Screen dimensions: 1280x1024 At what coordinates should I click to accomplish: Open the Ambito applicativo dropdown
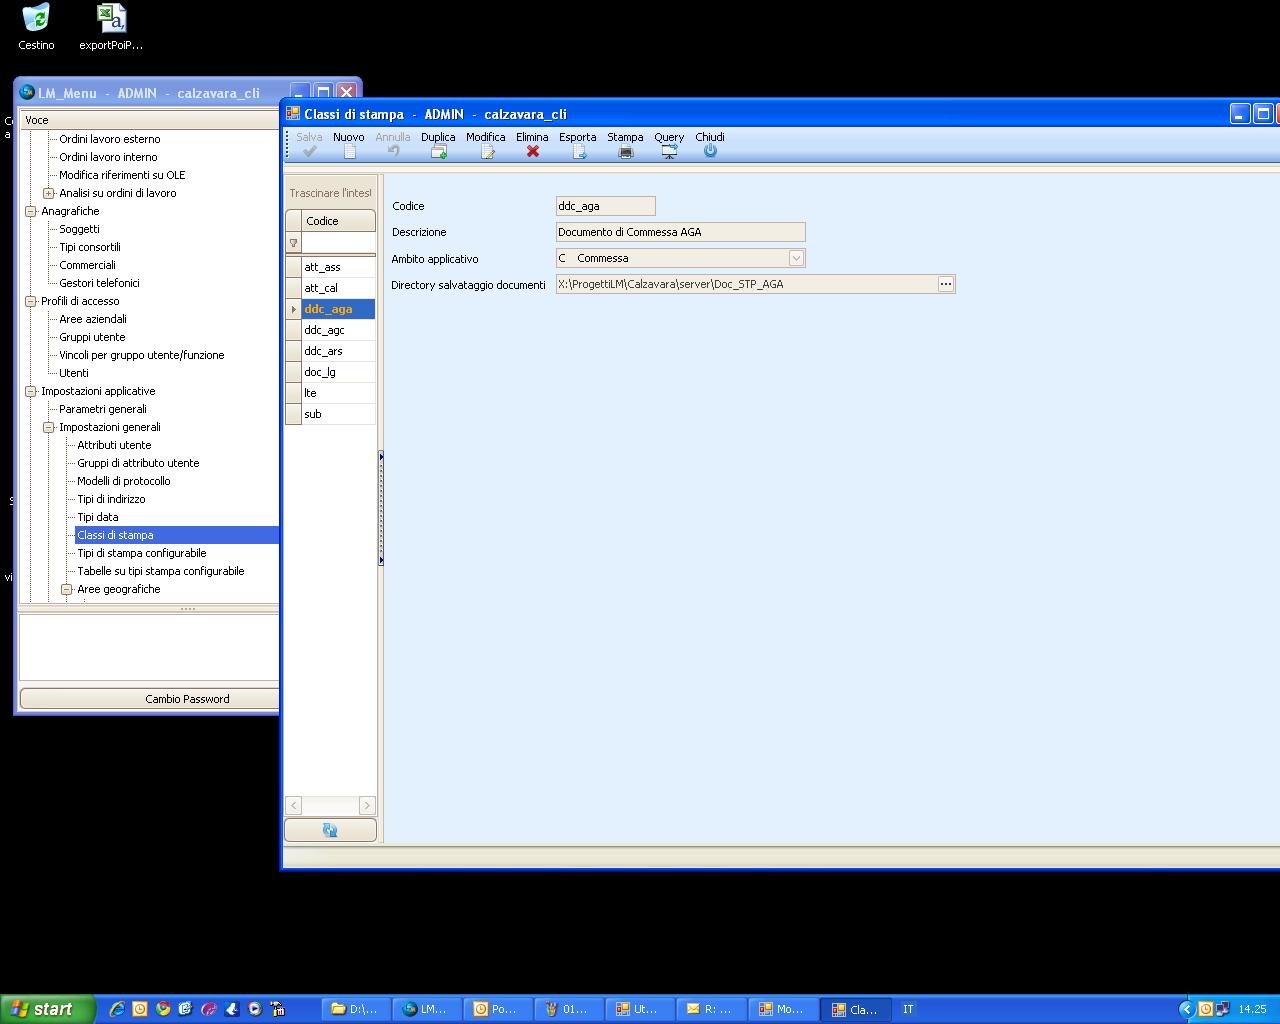point(796,258)
